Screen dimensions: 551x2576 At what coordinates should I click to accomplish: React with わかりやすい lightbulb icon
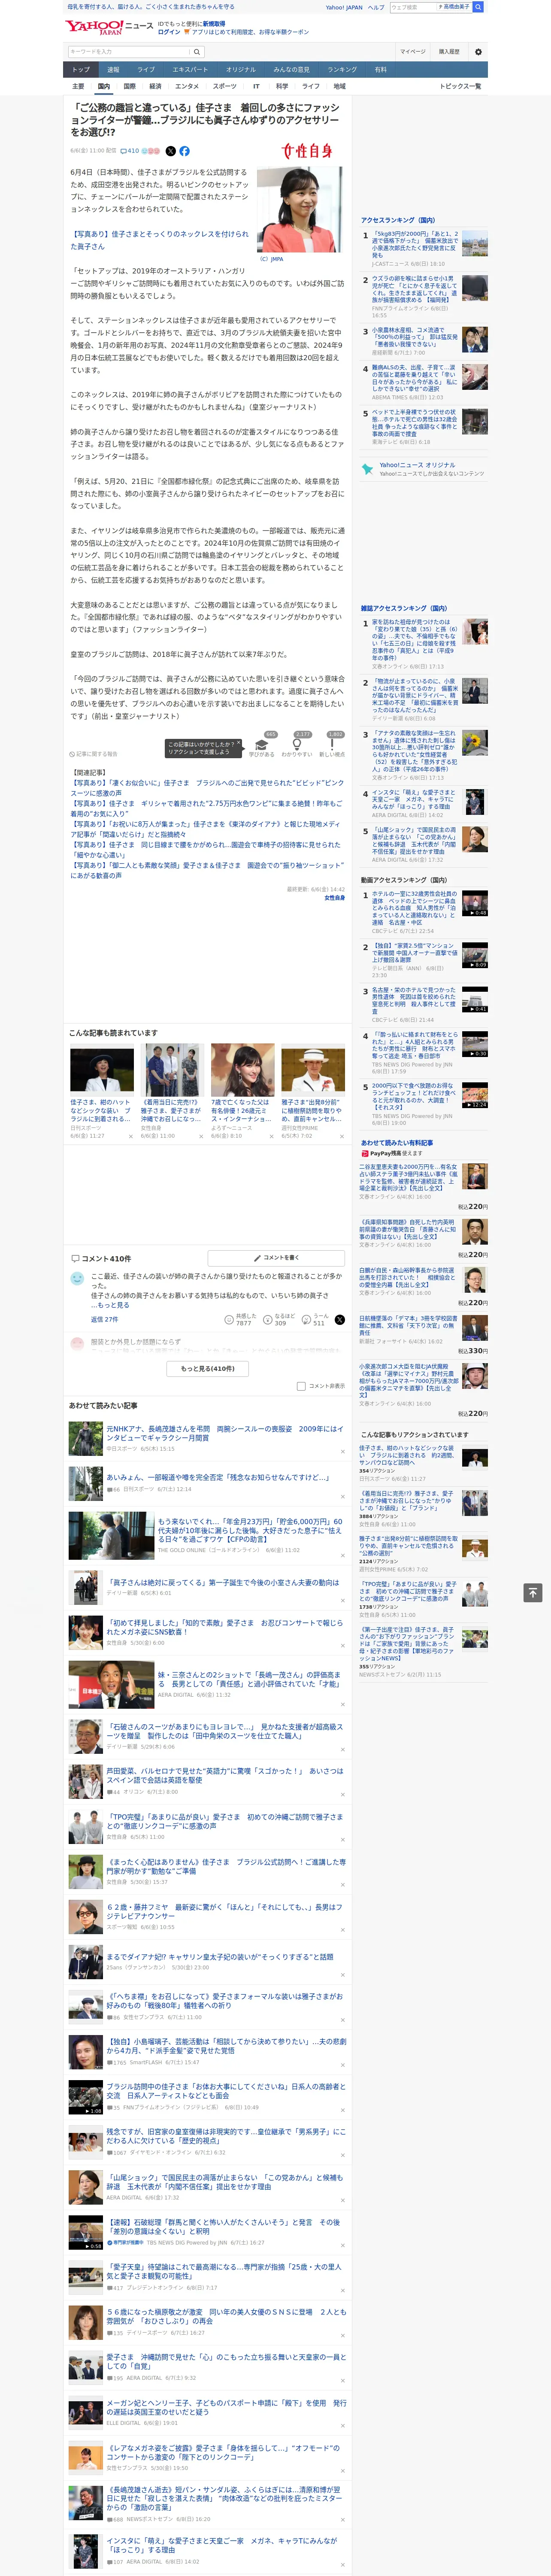(297, 744)
